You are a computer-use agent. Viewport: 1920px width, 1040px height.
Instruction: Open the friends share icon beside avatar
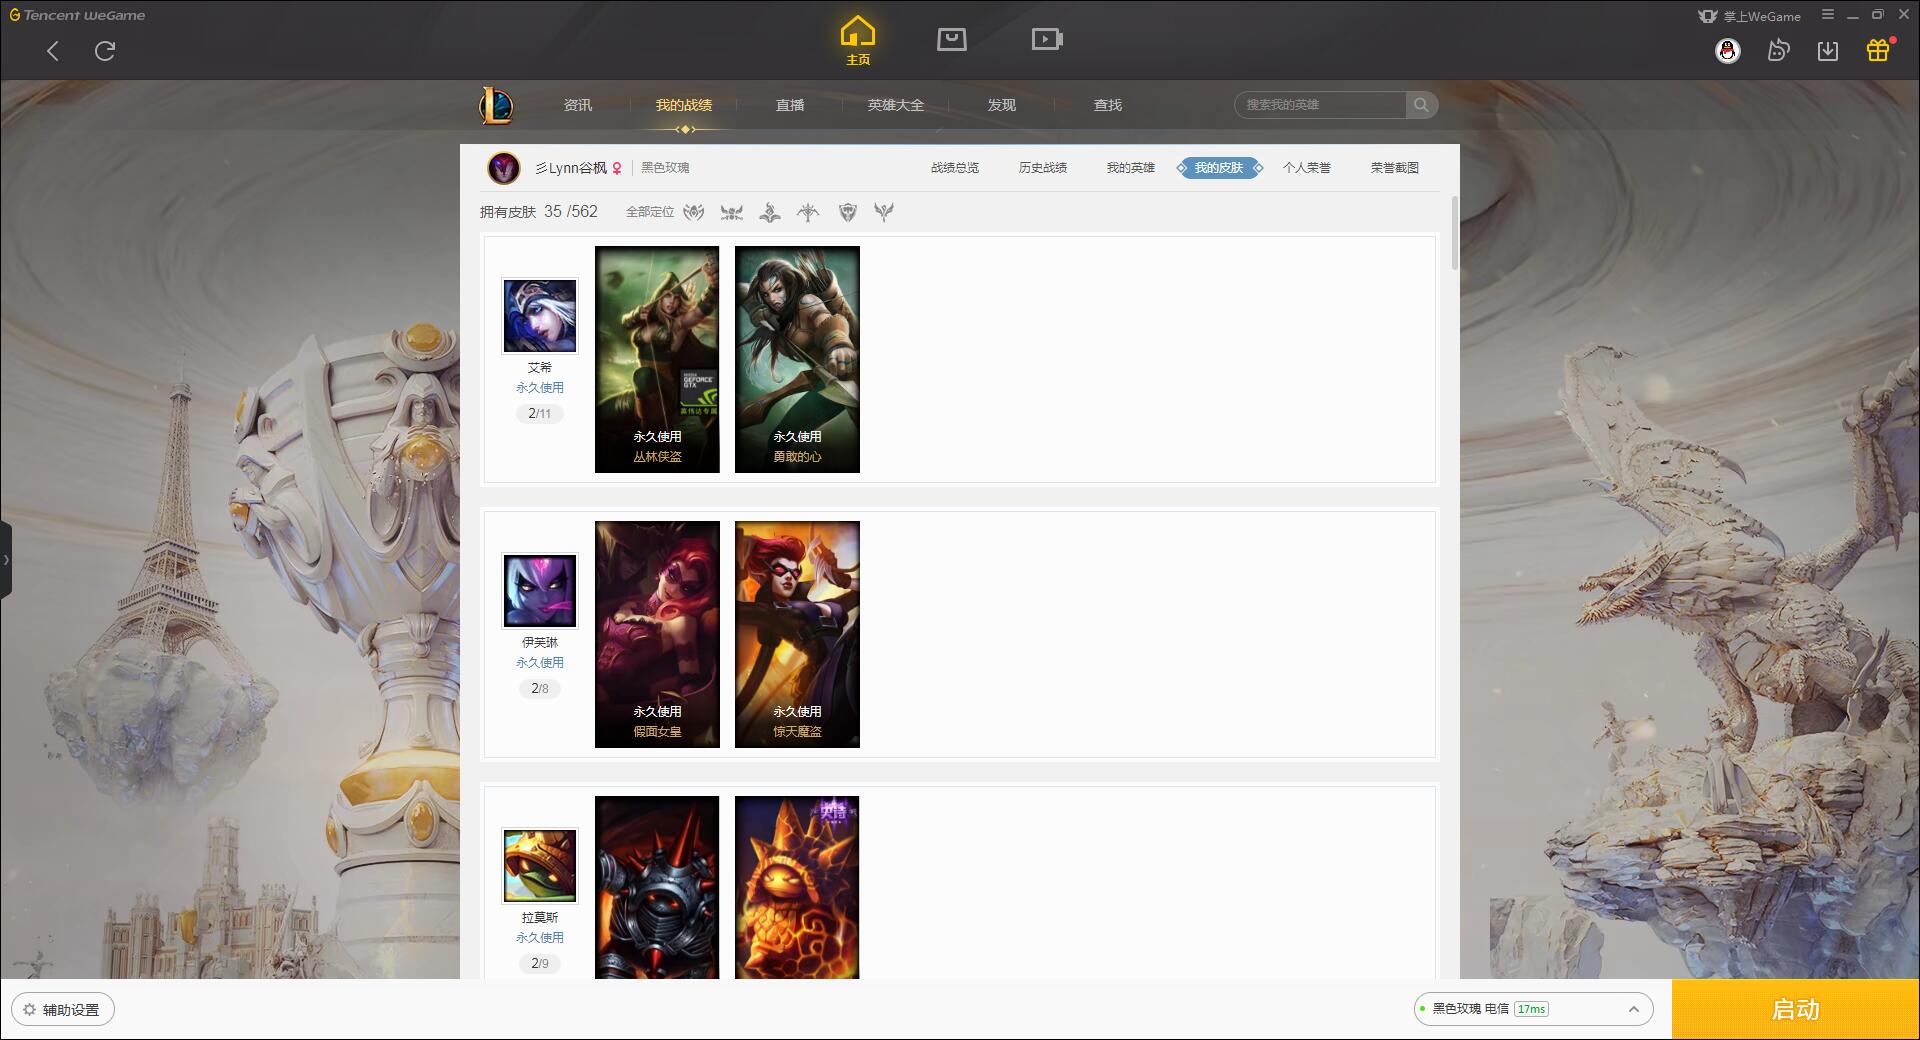pyautogui.click(x=1778, y=51)
